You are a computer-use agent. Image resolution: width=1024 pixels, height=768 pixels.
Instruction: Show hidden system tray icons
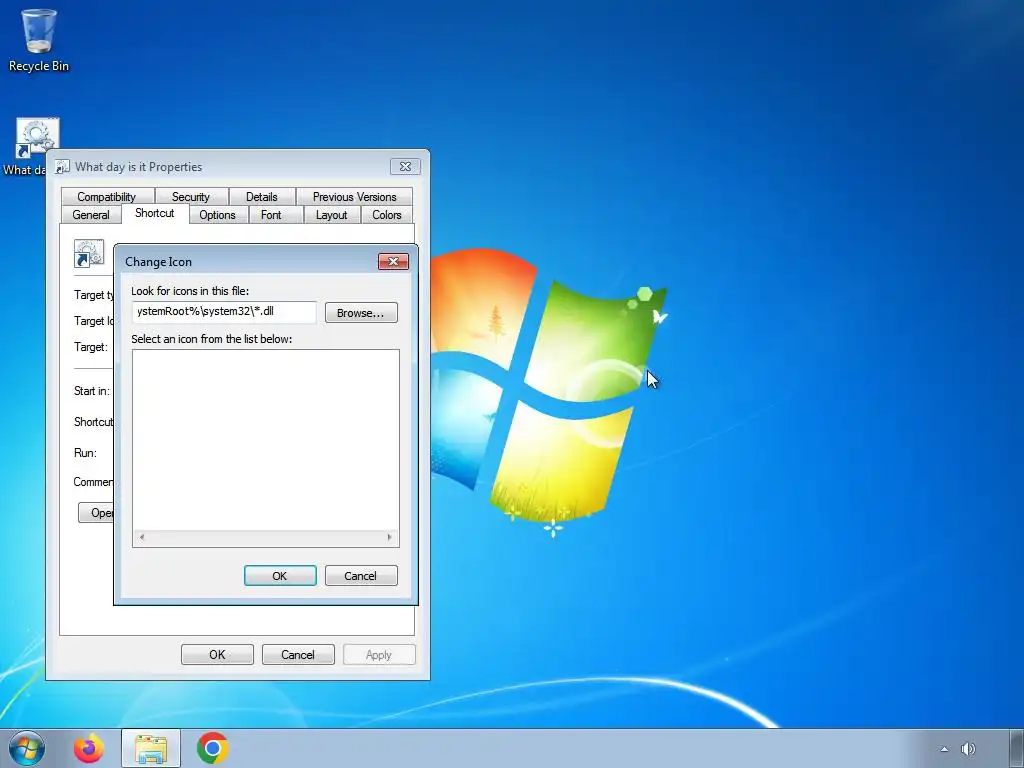944,749
